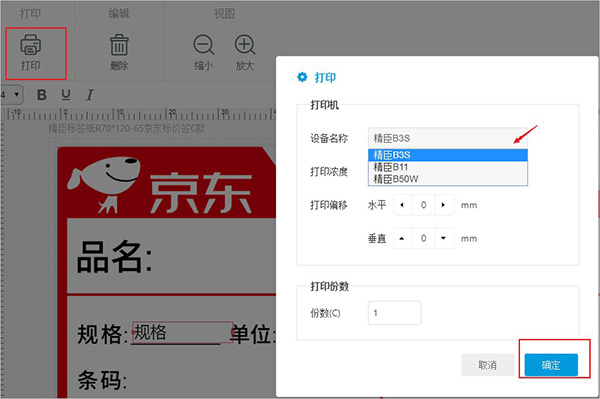This screenshot has height=399, width=600.
Task: Click the 份数(C) copies input field
Action: [x=395, y=313]
